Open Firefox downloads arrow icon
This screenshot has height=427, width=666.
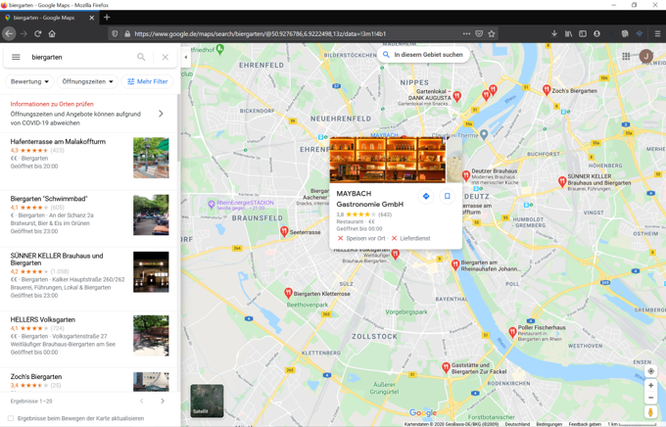pyautogui.click(x=554, y=34)
